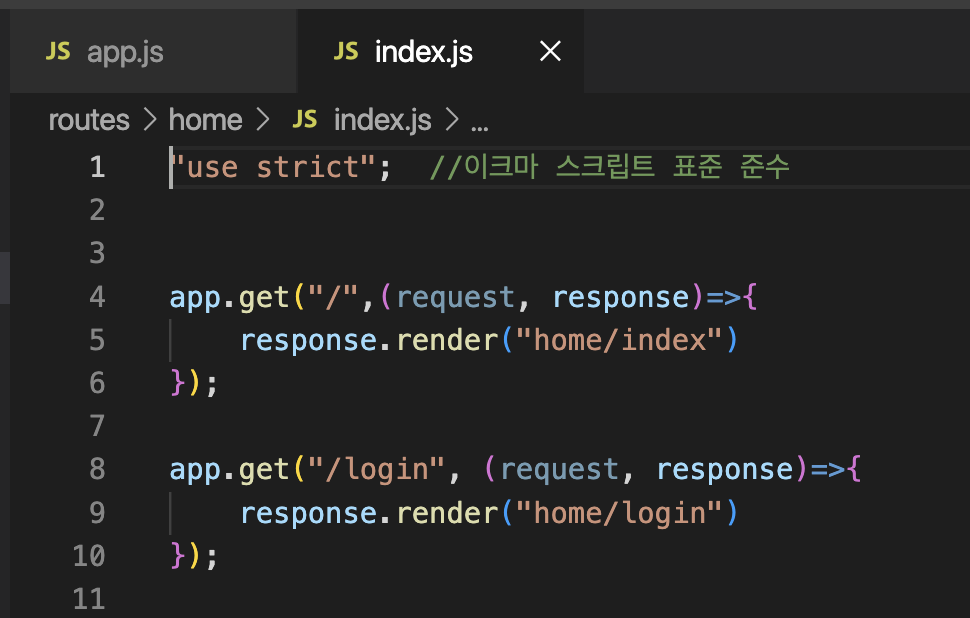
Task: Click render call on line 9
Action: point(447,513)
